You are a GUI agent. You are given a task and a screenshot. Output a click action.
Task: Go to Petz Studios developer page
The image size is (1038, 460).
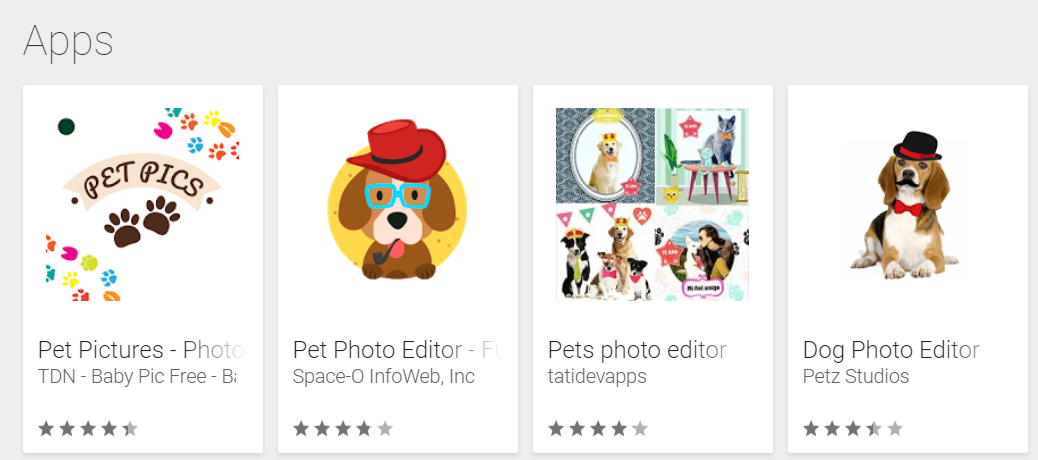pos(856,377)
